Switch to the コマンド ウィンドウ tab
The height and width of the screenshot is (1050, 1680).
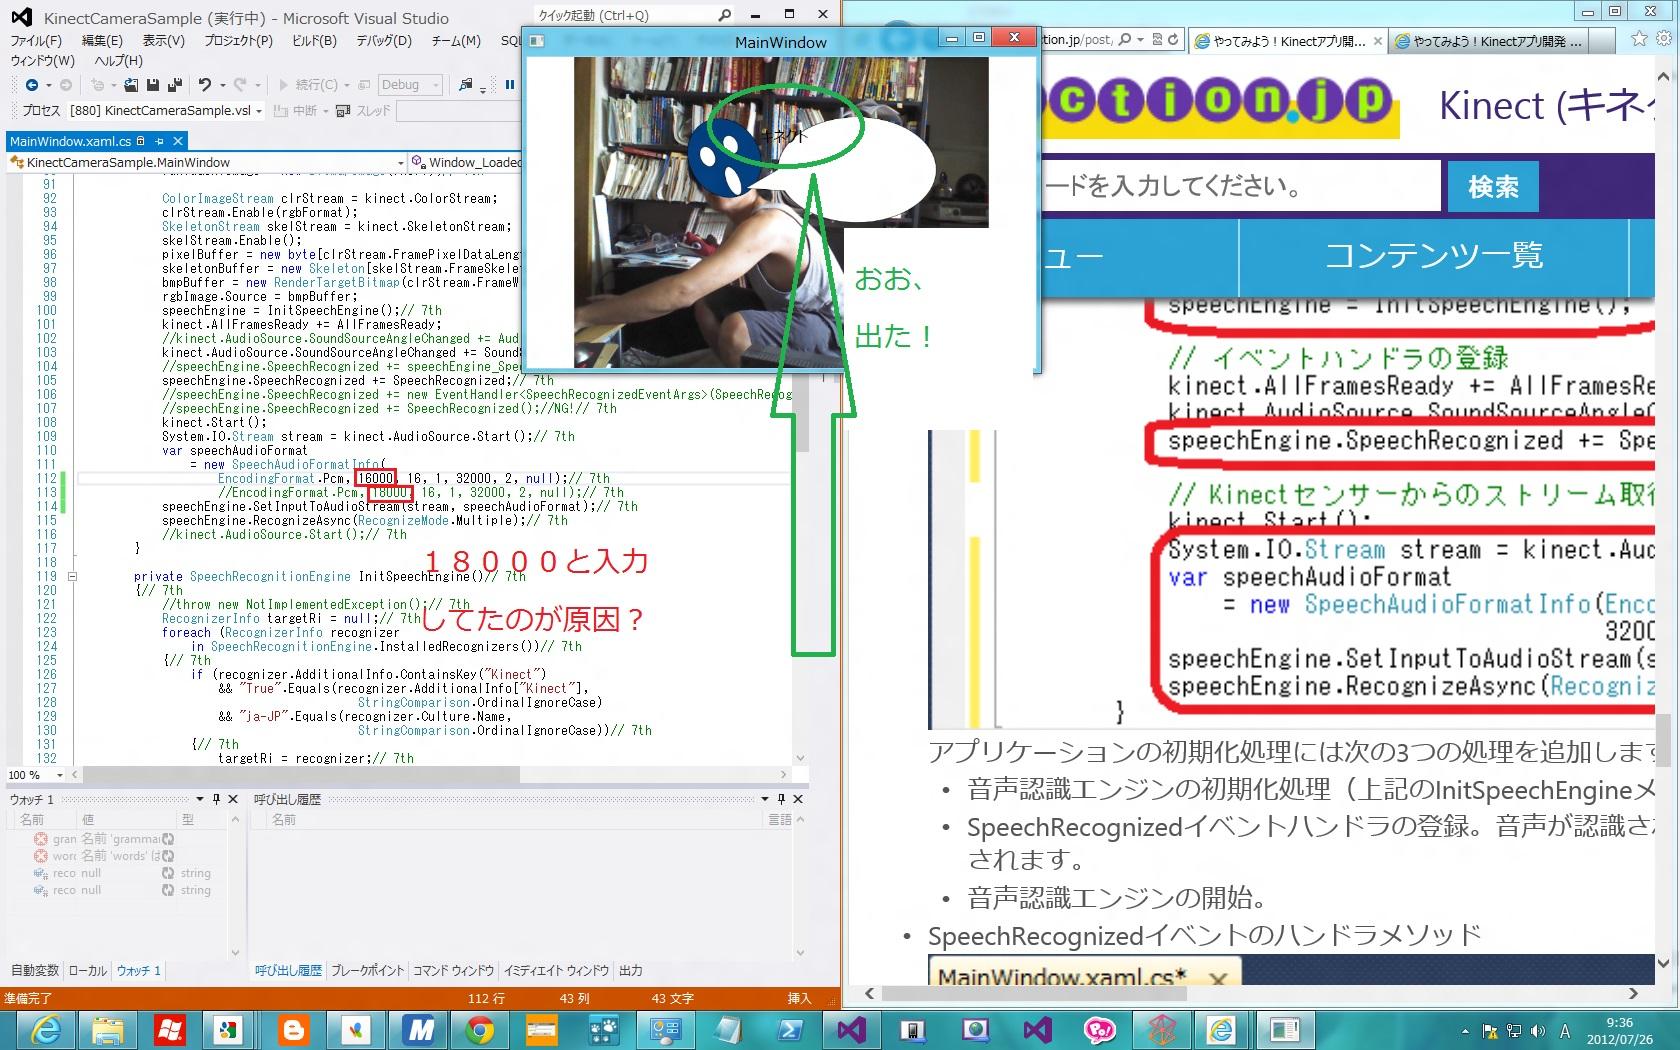pos(453,970)
